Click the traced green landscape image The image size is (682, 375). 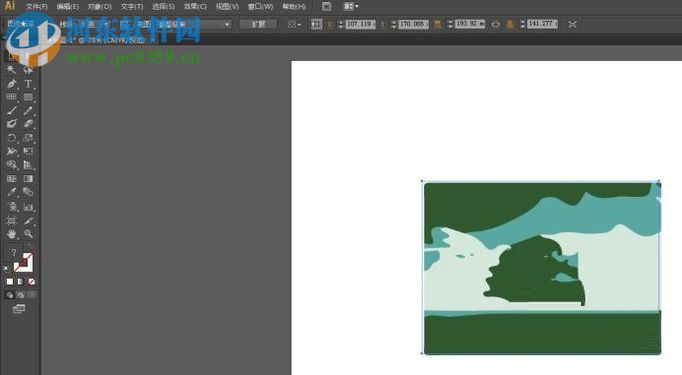click(x=542, y=268)
